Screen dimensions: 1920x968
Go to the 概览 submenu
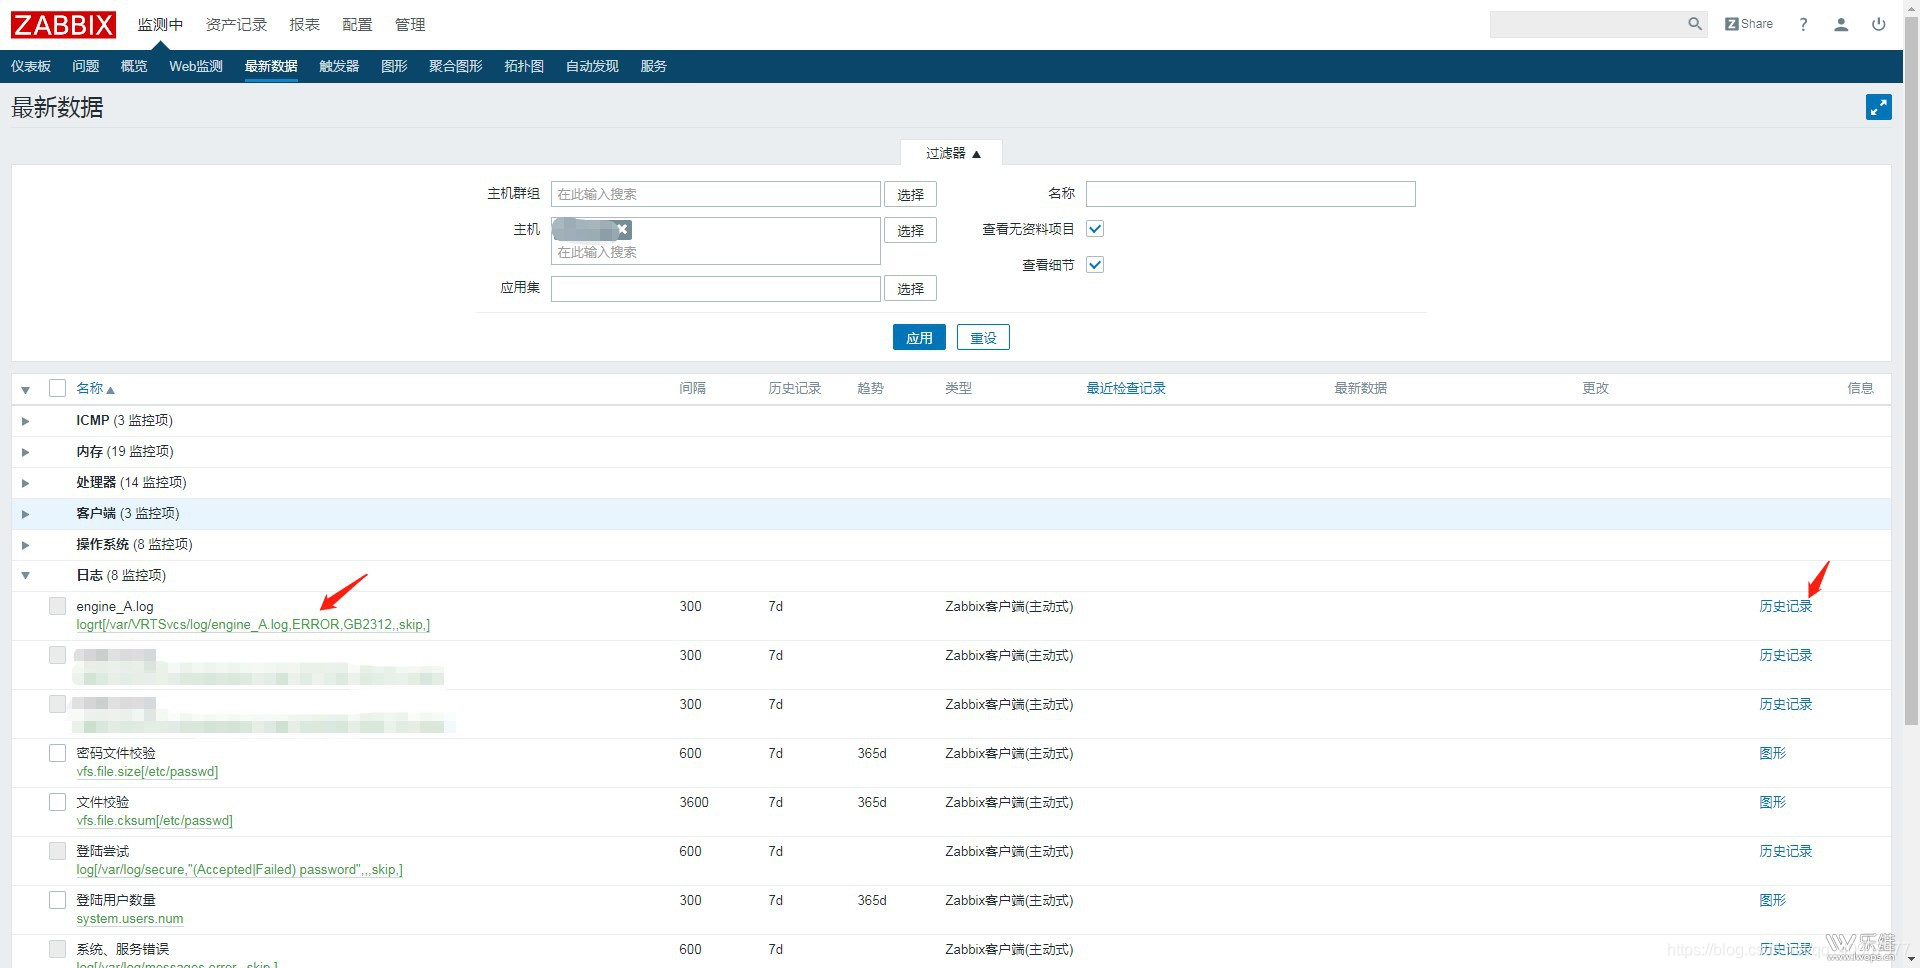click(134, 66)
